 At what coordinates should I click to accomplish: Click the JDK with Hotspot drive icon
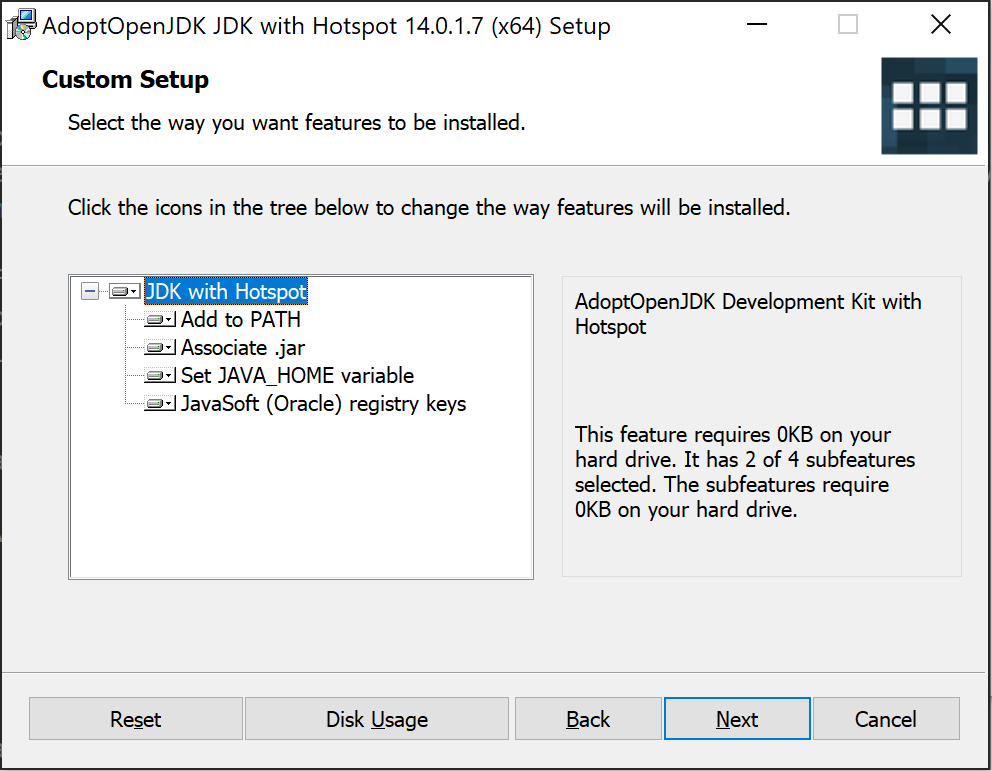point(120,291)
